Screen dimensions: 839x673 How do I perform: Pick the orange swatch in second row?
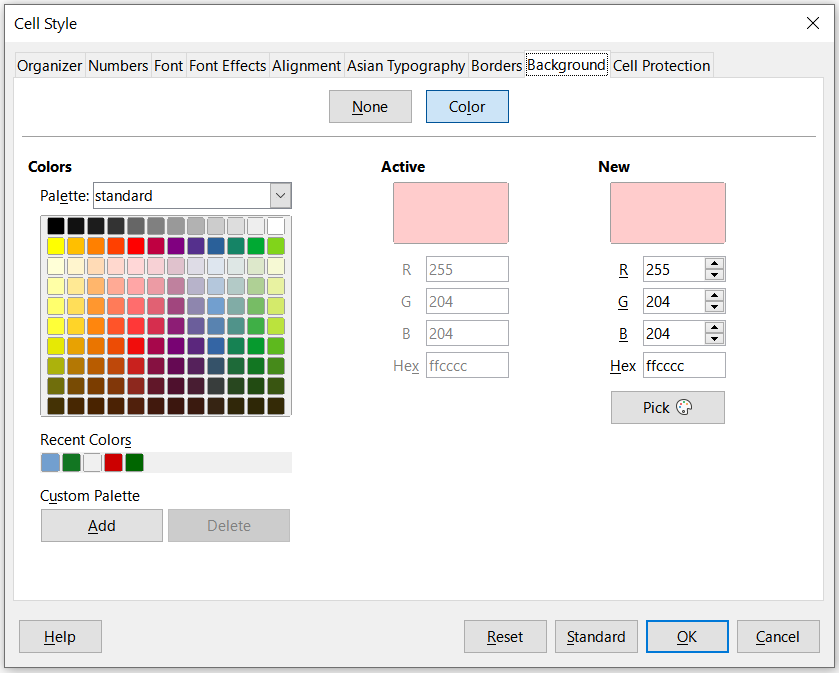96,246
